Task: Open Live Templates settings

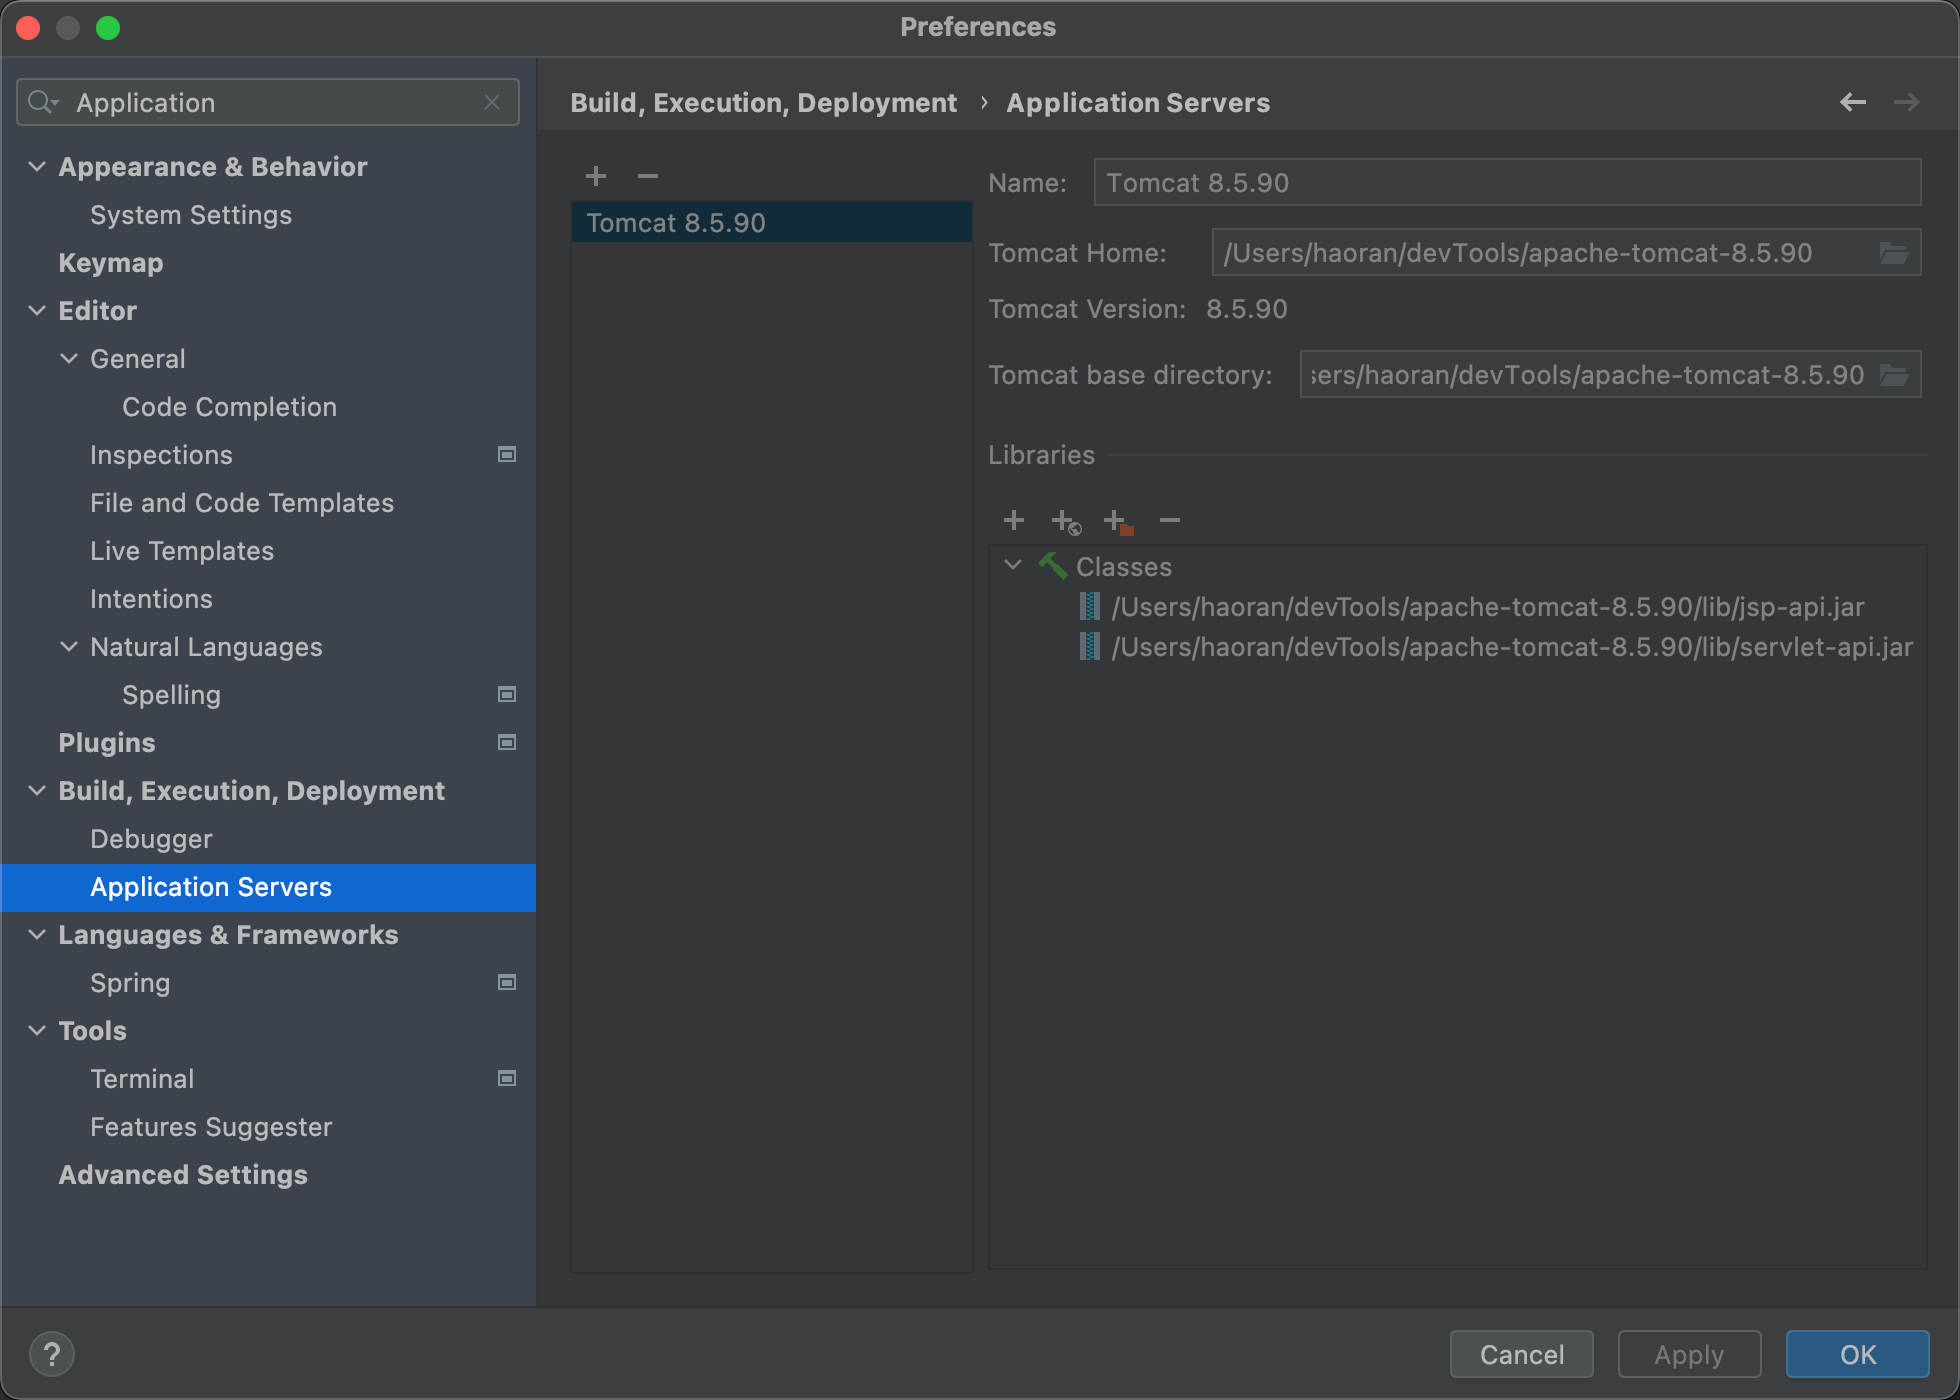Action: (x=182, y=551)
